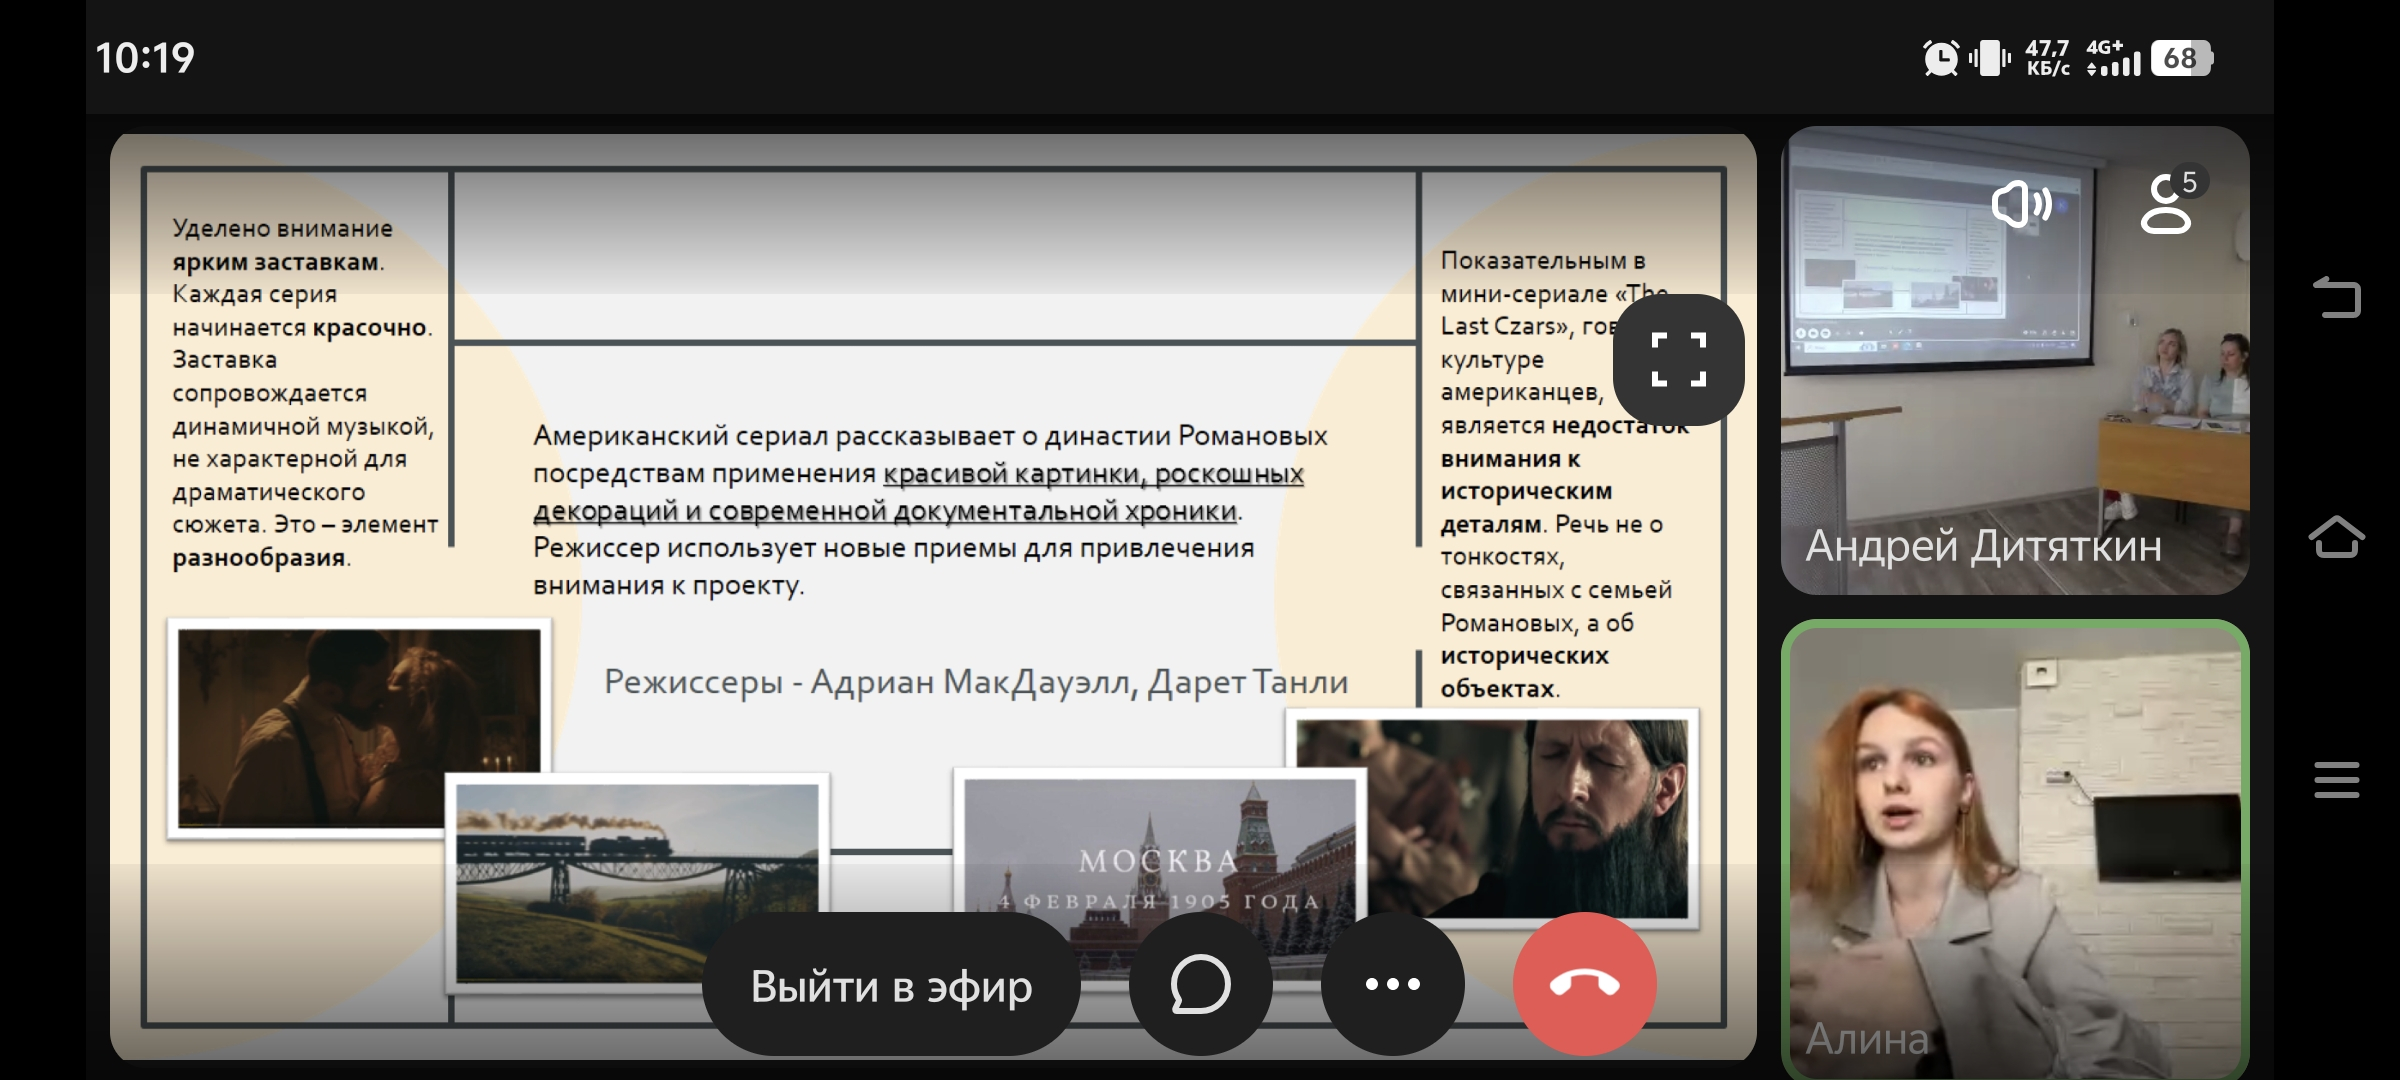Viewport: 2400px width, 1080px height.
Task: Open the participants list icon
Action: point(2167,203)
